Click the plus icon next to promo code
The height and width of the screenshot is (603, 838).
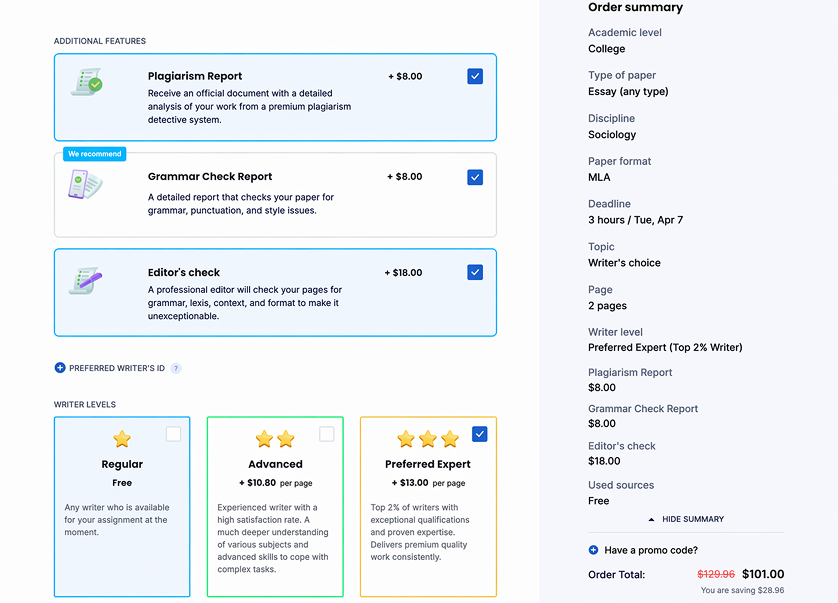(x=593, y=550)
